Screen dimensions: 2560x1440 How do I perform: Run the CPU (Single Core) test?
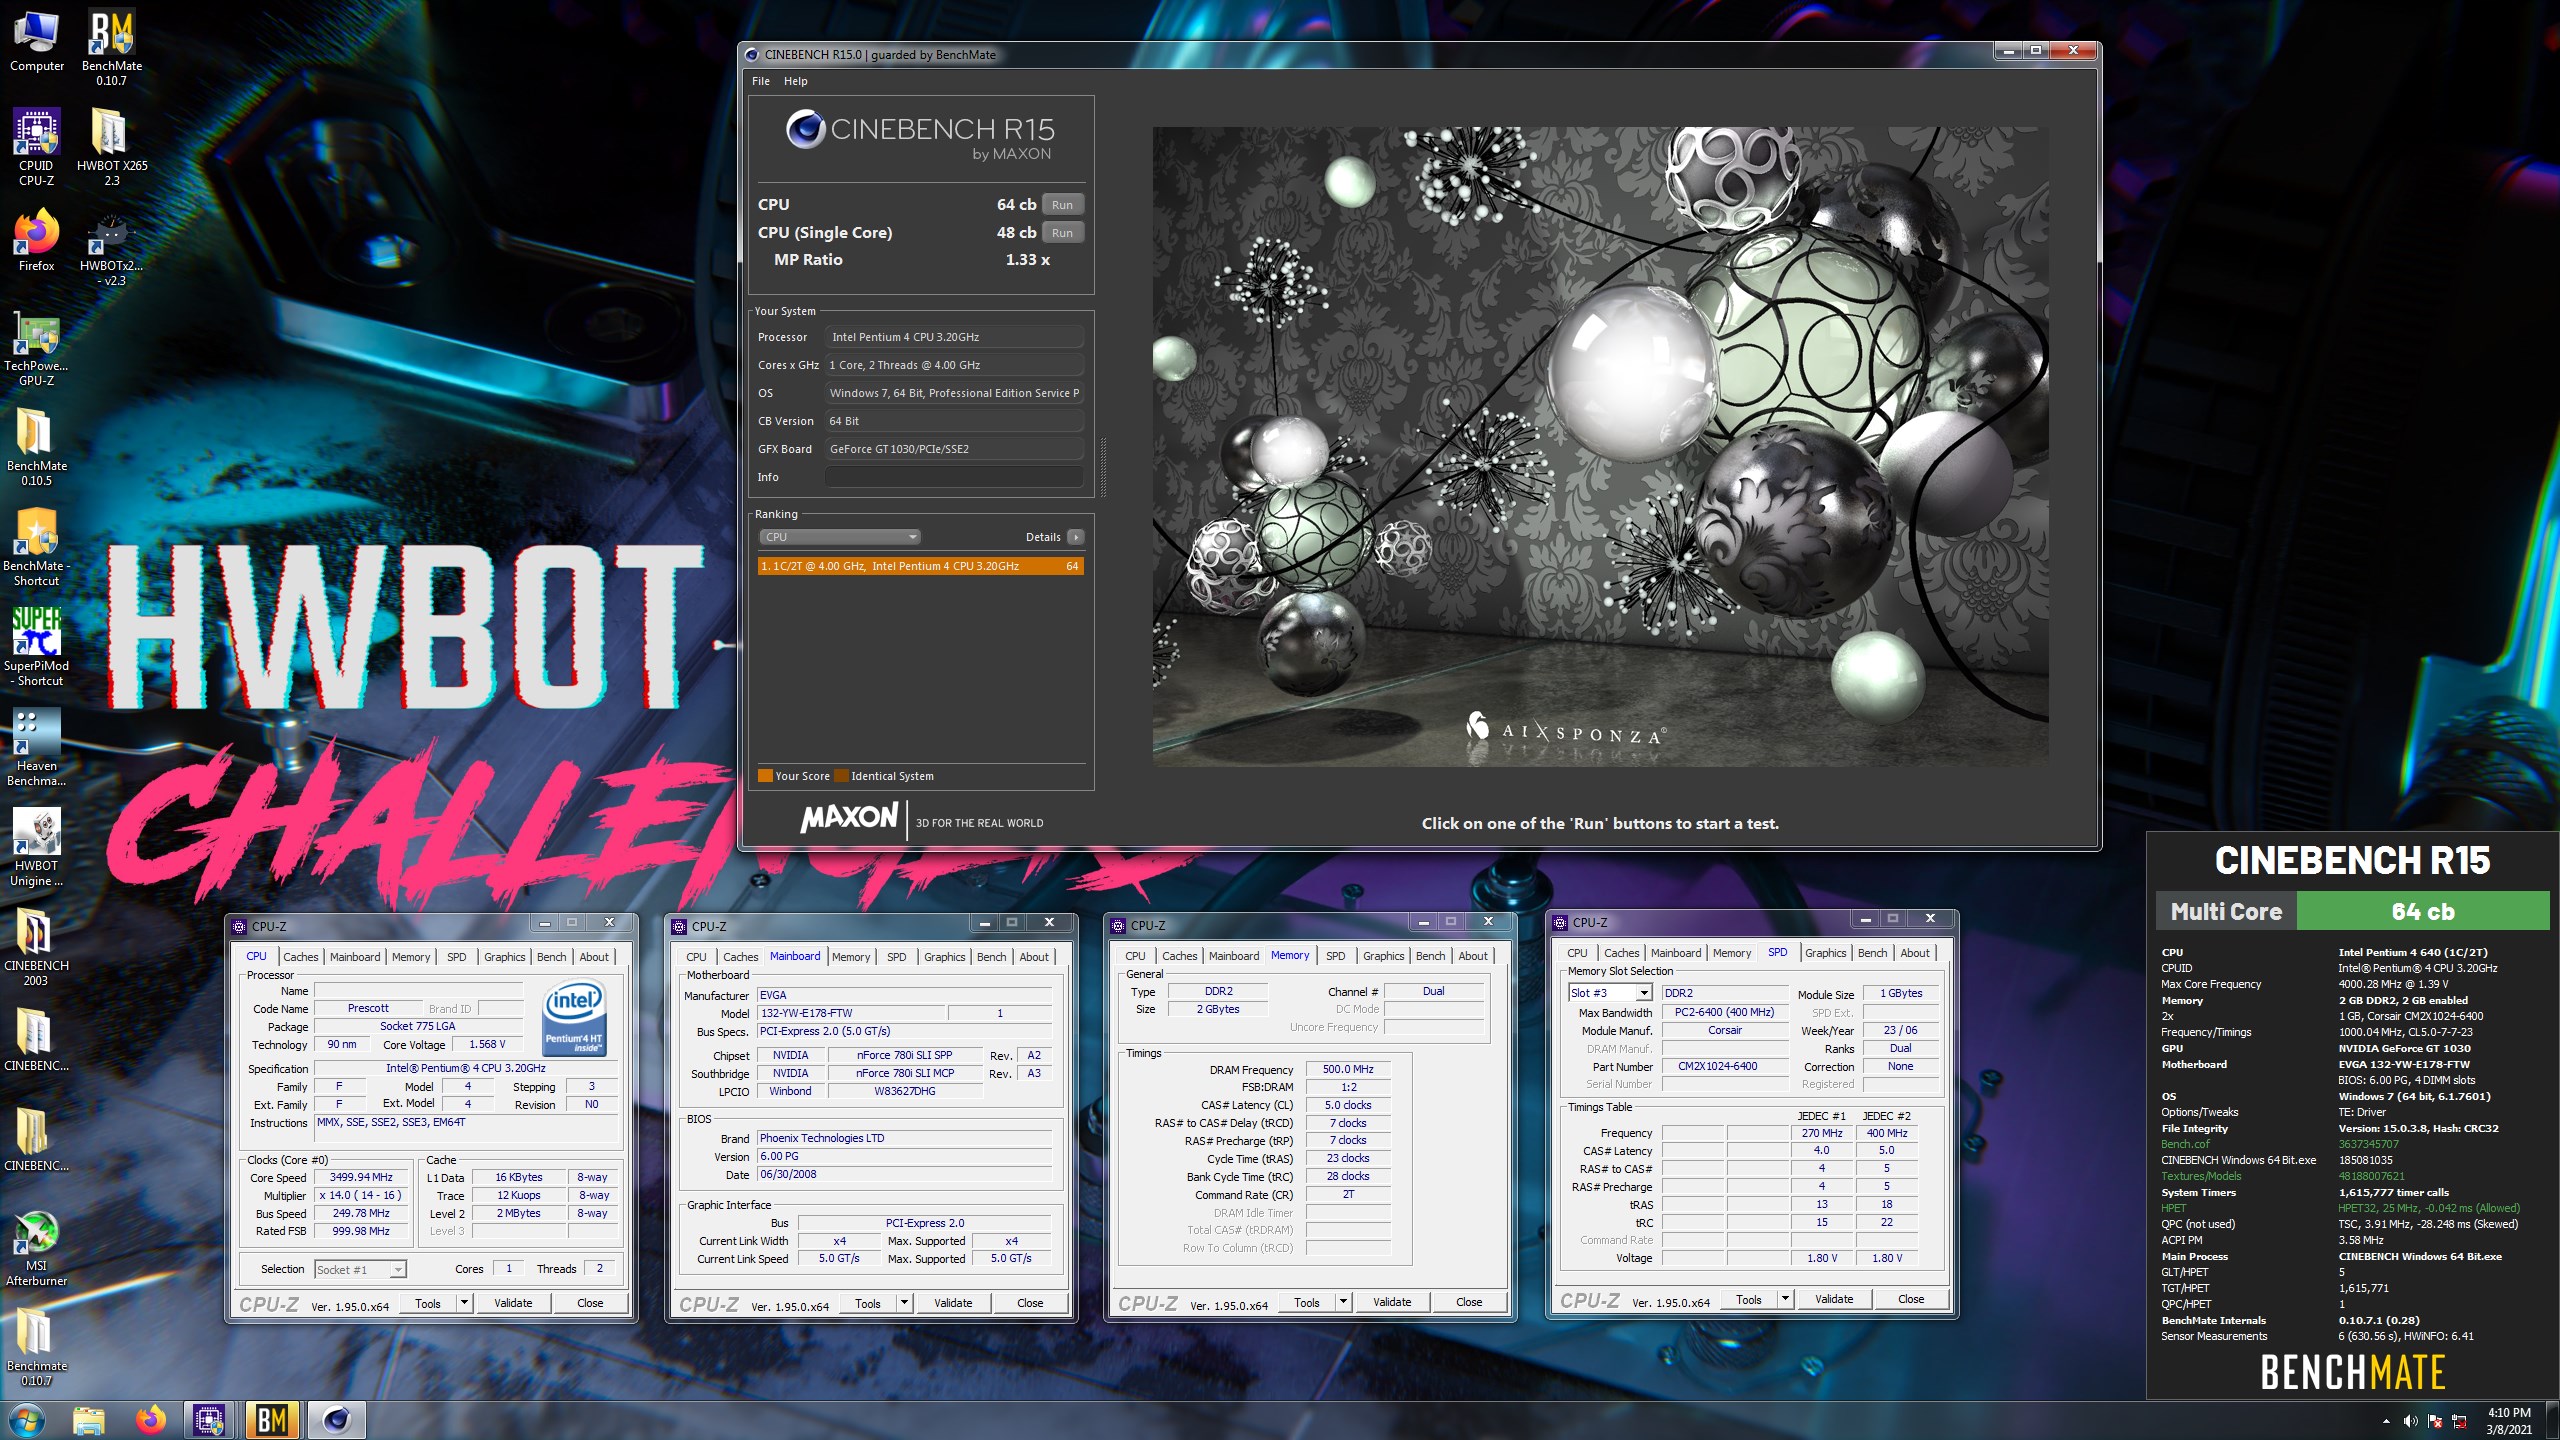point(1062,232)
